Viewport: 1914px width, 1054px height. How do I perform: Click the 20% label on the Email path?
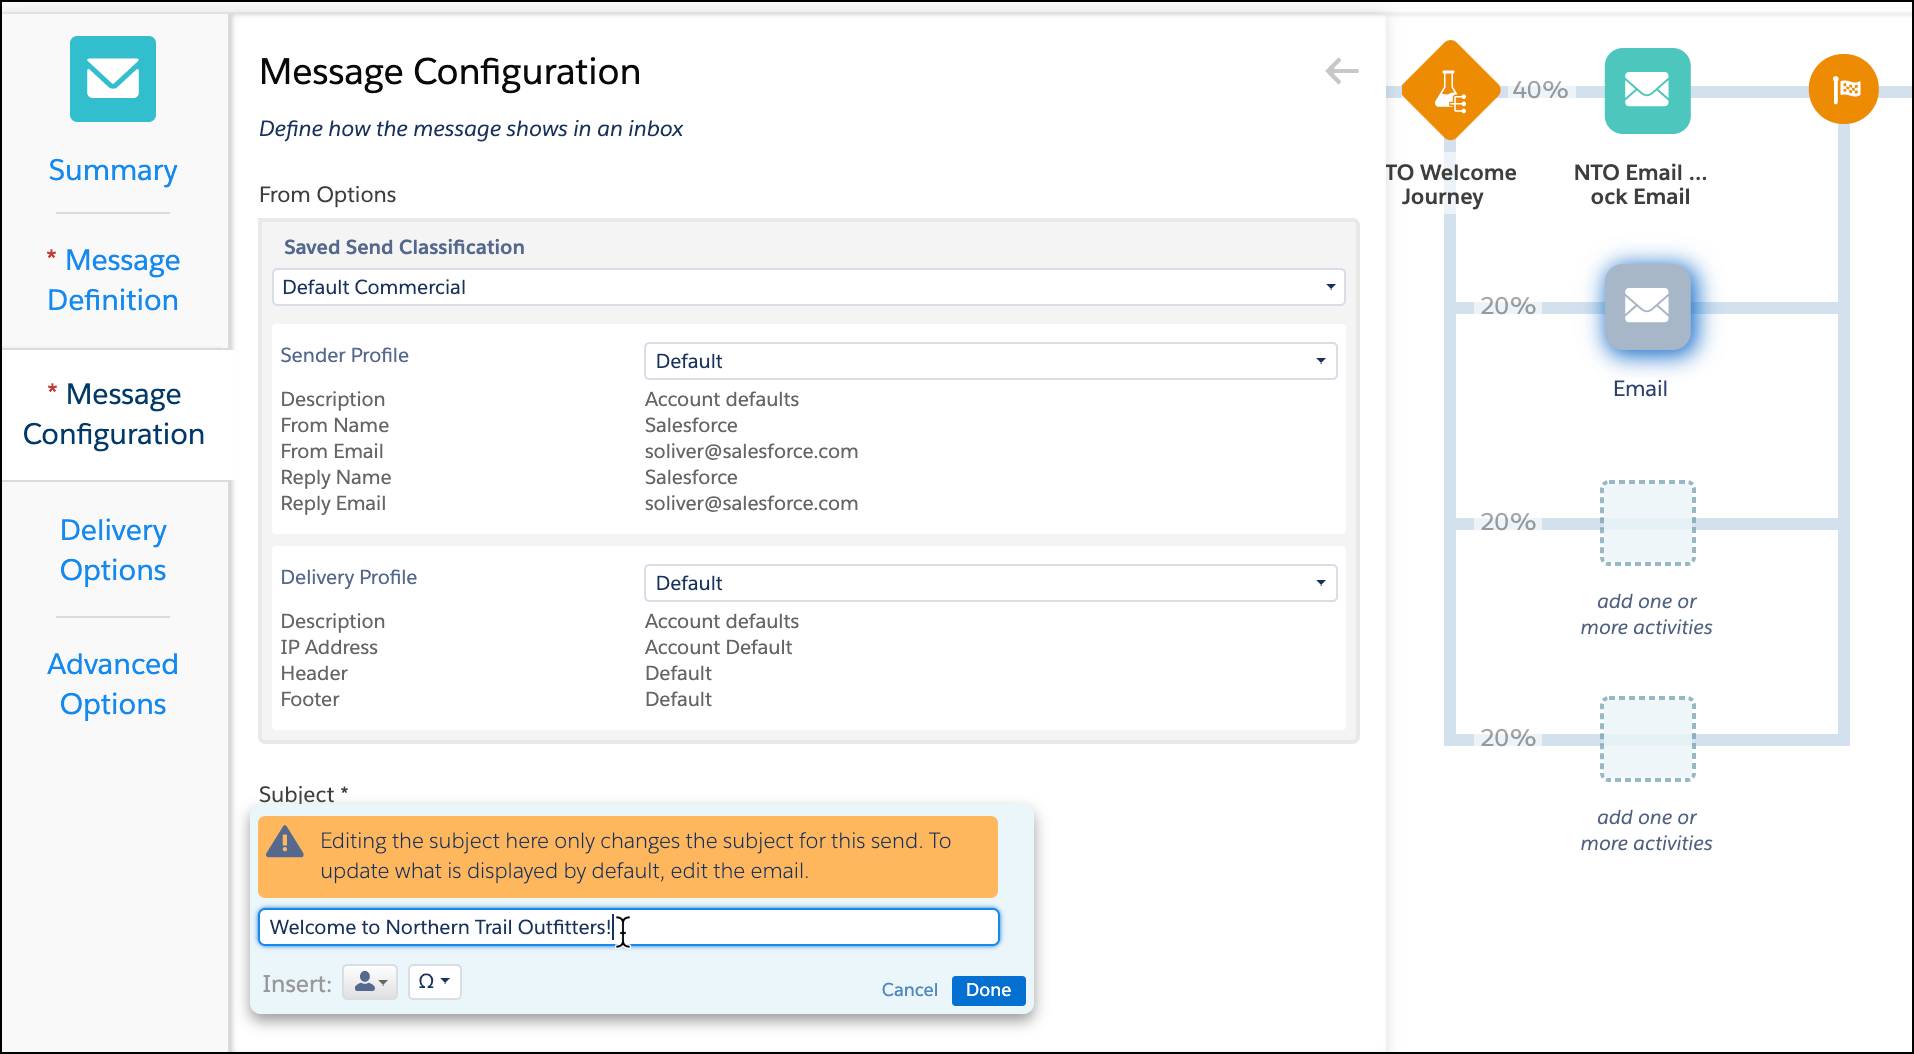click(1508, 306)
